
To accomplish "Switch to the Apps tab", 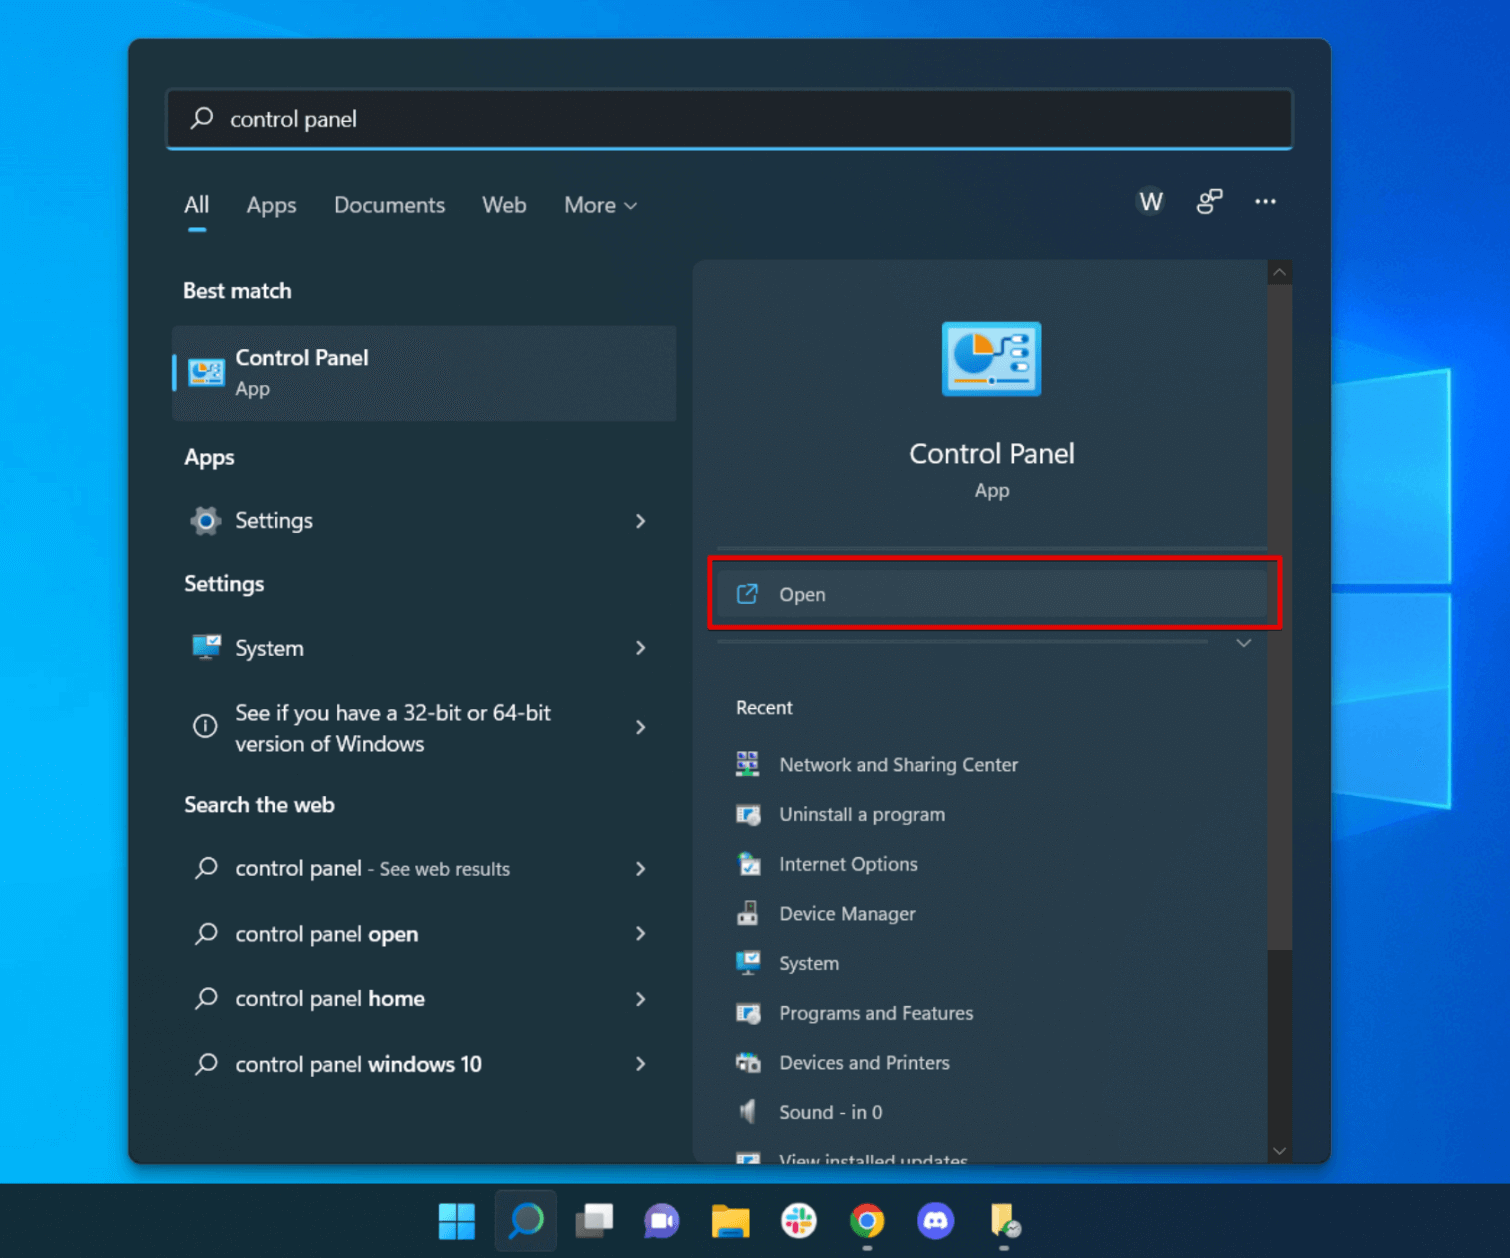I will coord(271,205).
